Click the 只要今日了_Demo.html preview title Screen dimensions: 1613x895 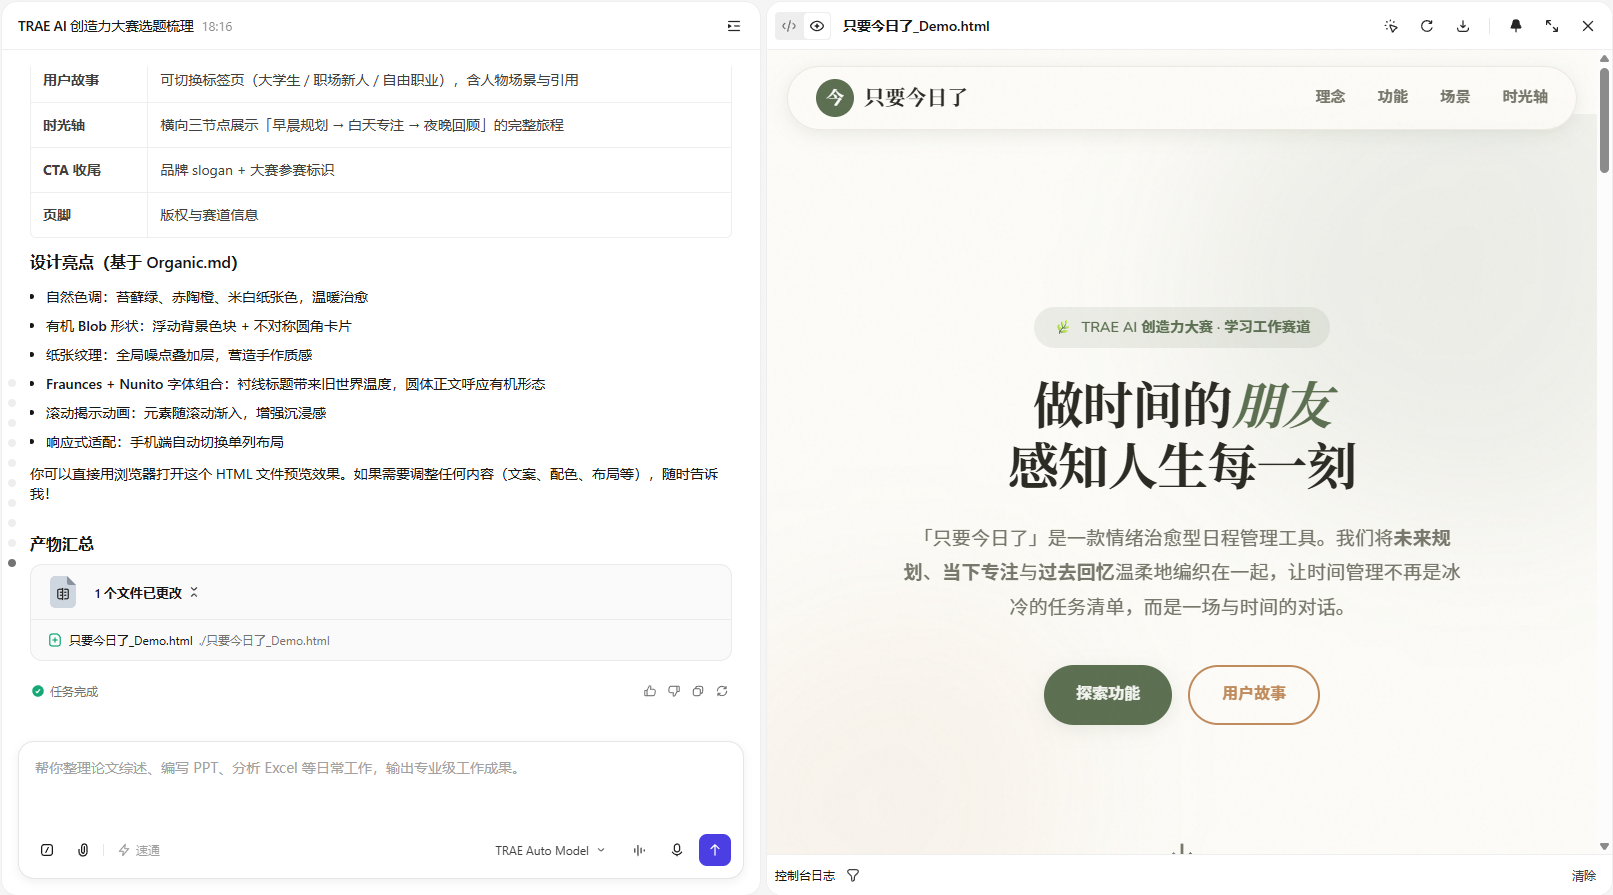click(x=916, y=26)
